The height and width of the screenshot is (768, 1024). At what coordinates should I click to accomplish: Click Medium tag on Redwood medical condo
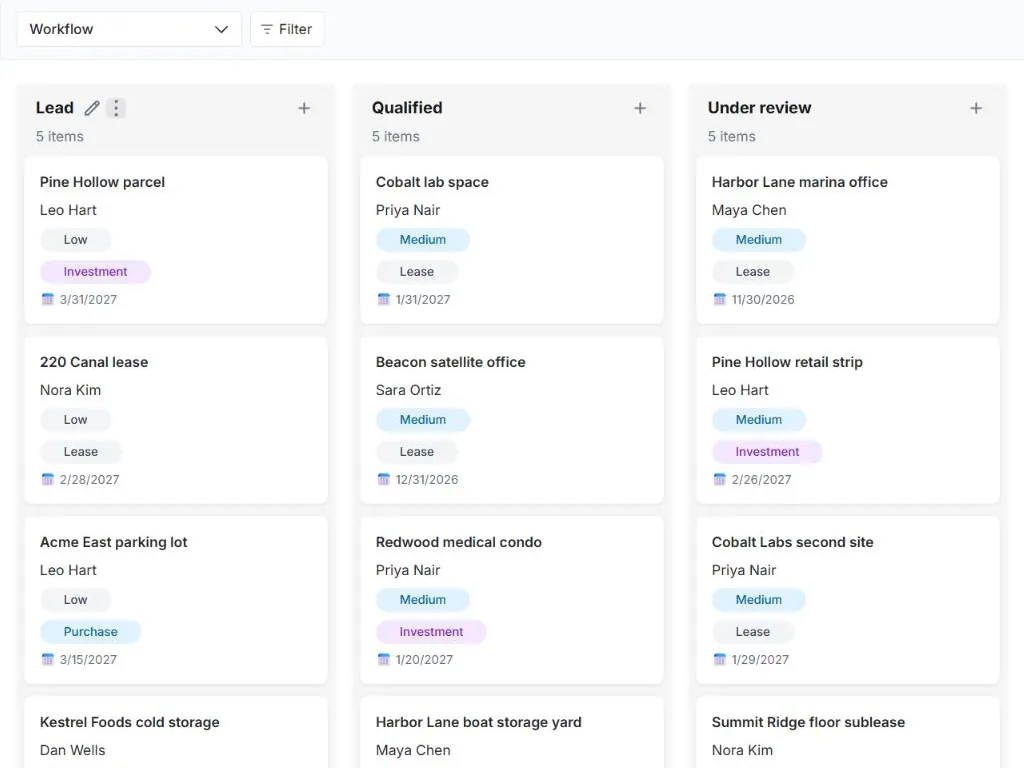[423, 600]
